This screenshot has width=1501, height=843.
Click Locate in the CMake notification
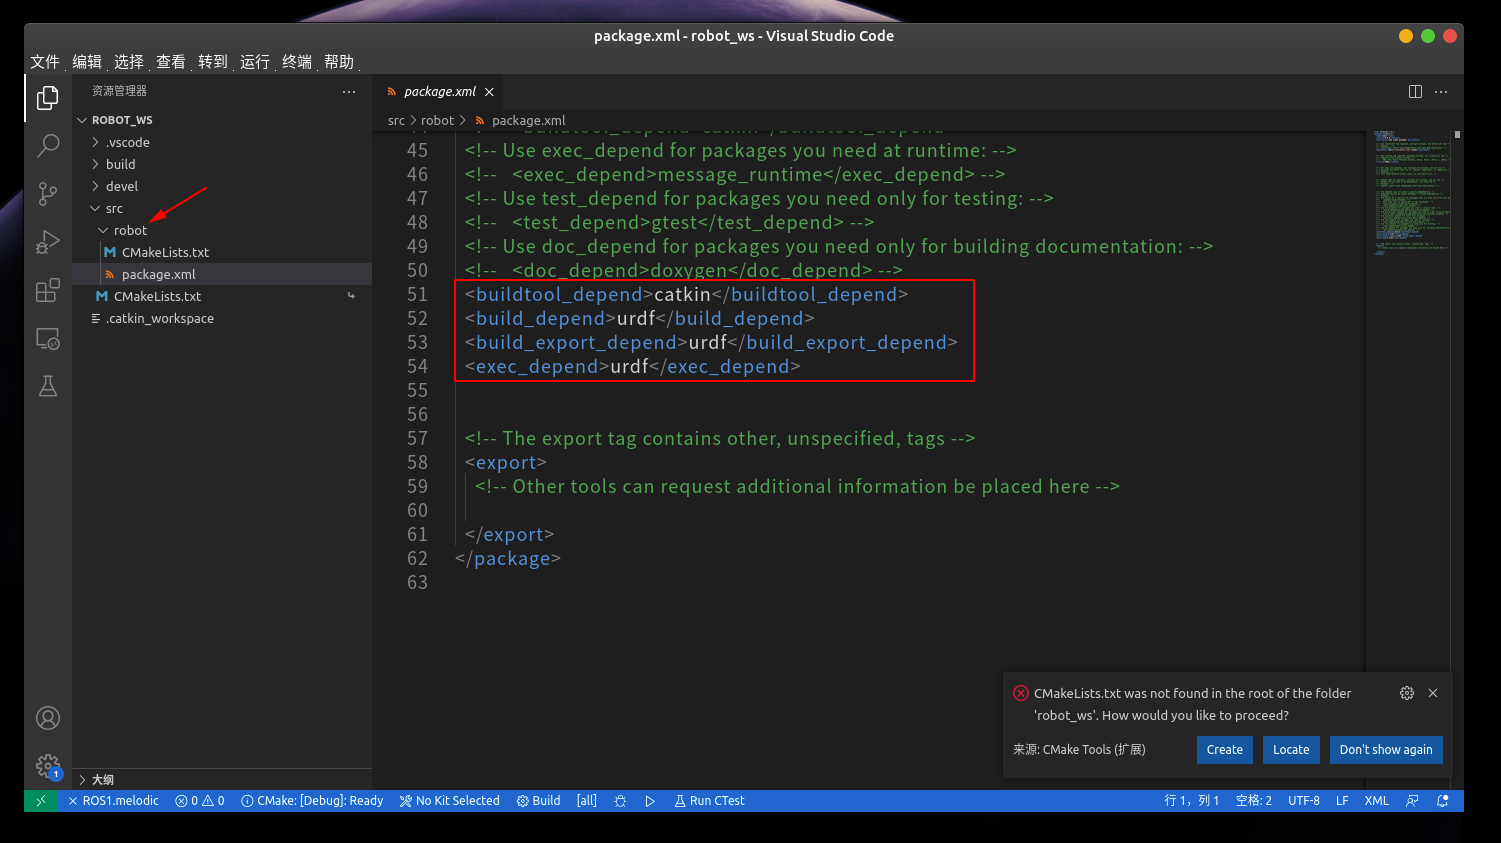coord(1291,750)
